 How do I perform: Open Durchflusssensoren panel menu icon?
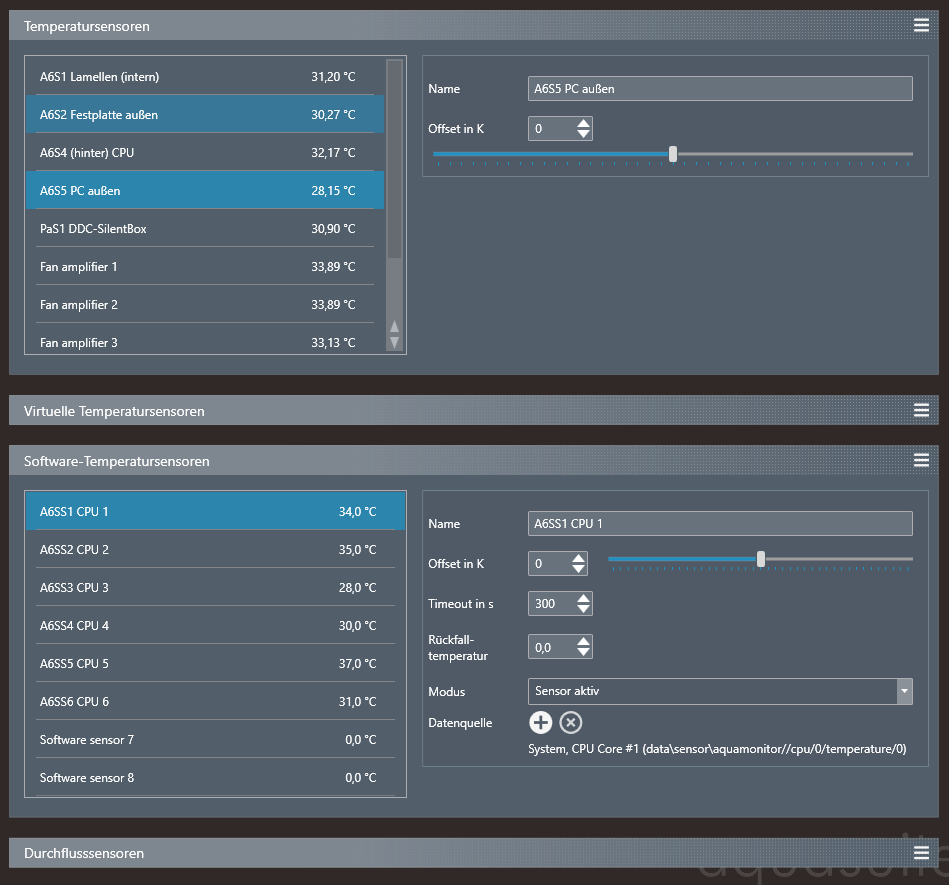coord(921,852)
